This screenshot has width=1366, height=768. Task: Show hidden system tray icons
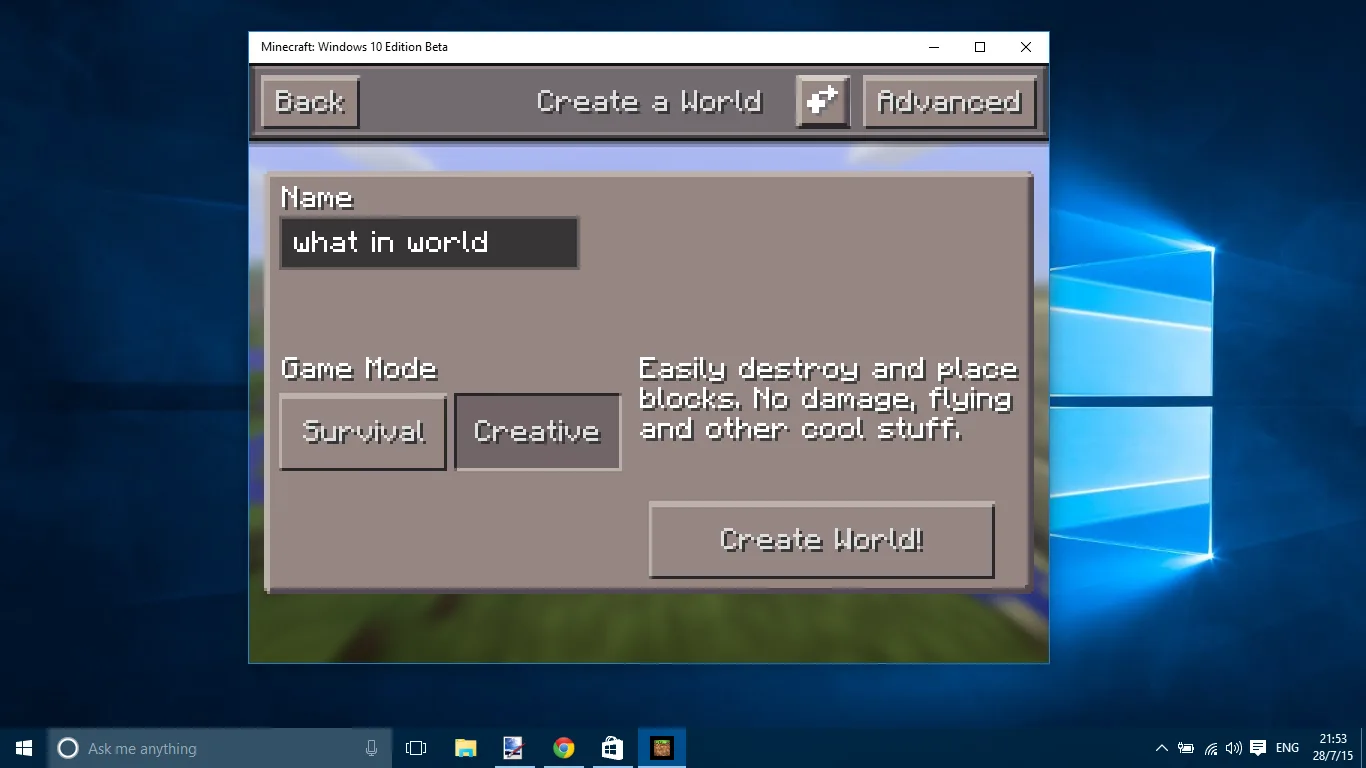(1161, 748)
